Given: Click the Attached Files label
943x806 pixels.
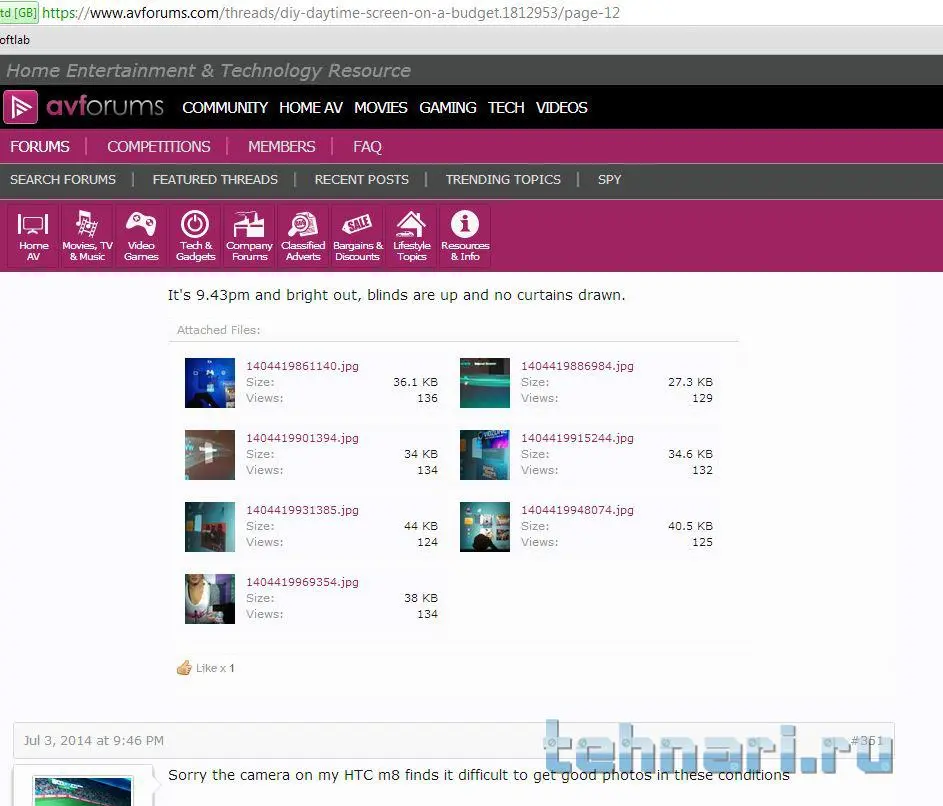Looking at the screenshot, I should [x=218, y=330].
